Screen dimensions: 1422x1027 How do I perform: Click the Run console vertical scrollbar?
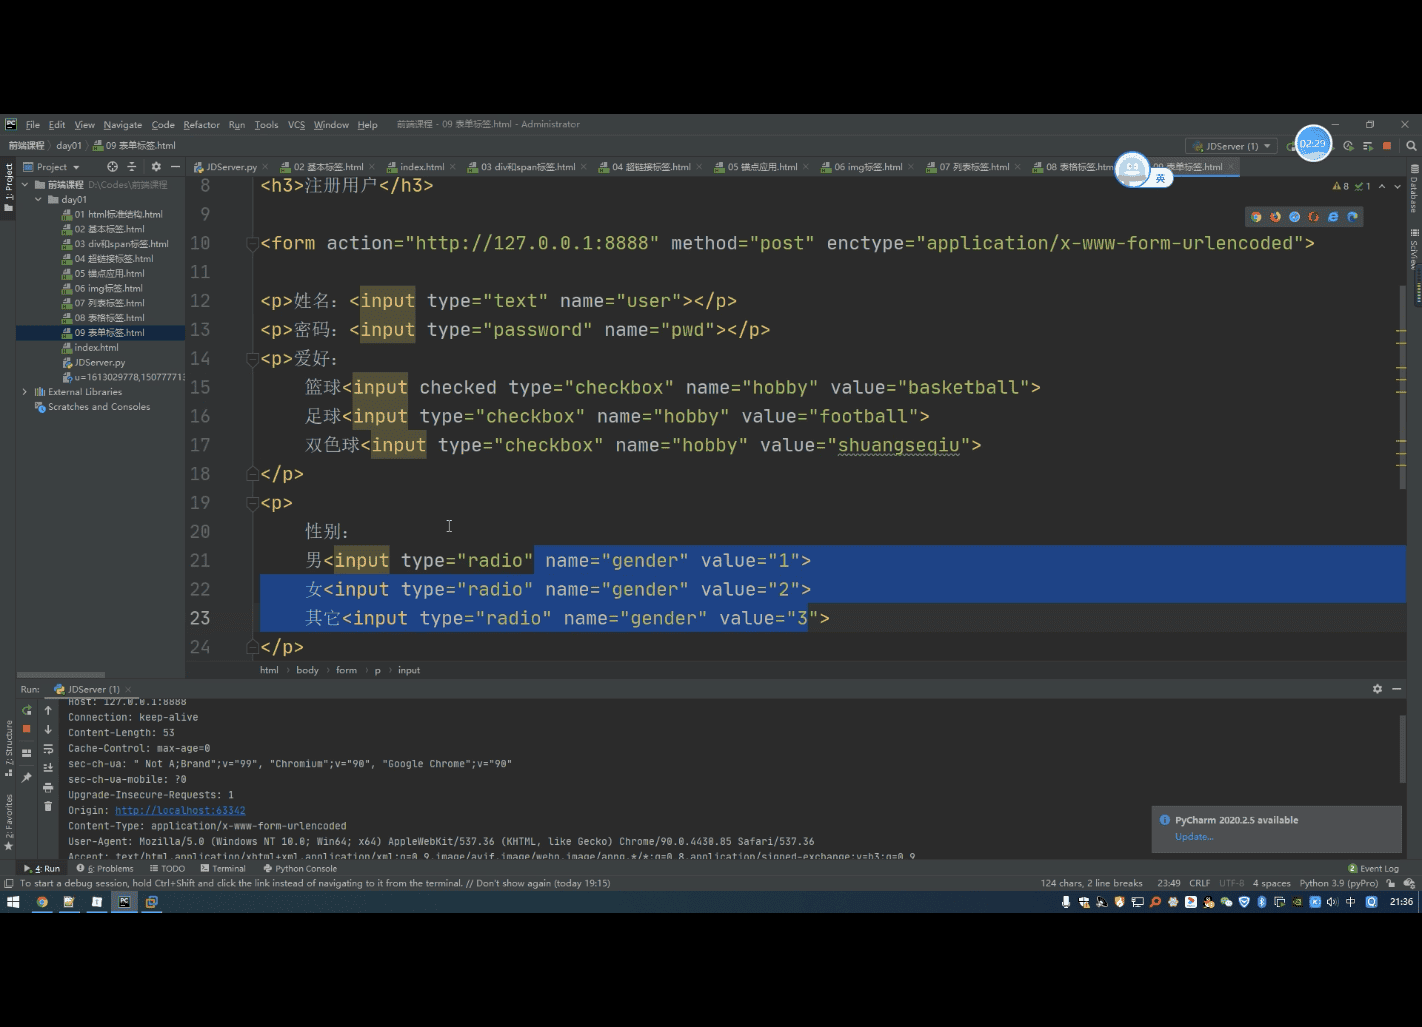tap(1402, 749)
